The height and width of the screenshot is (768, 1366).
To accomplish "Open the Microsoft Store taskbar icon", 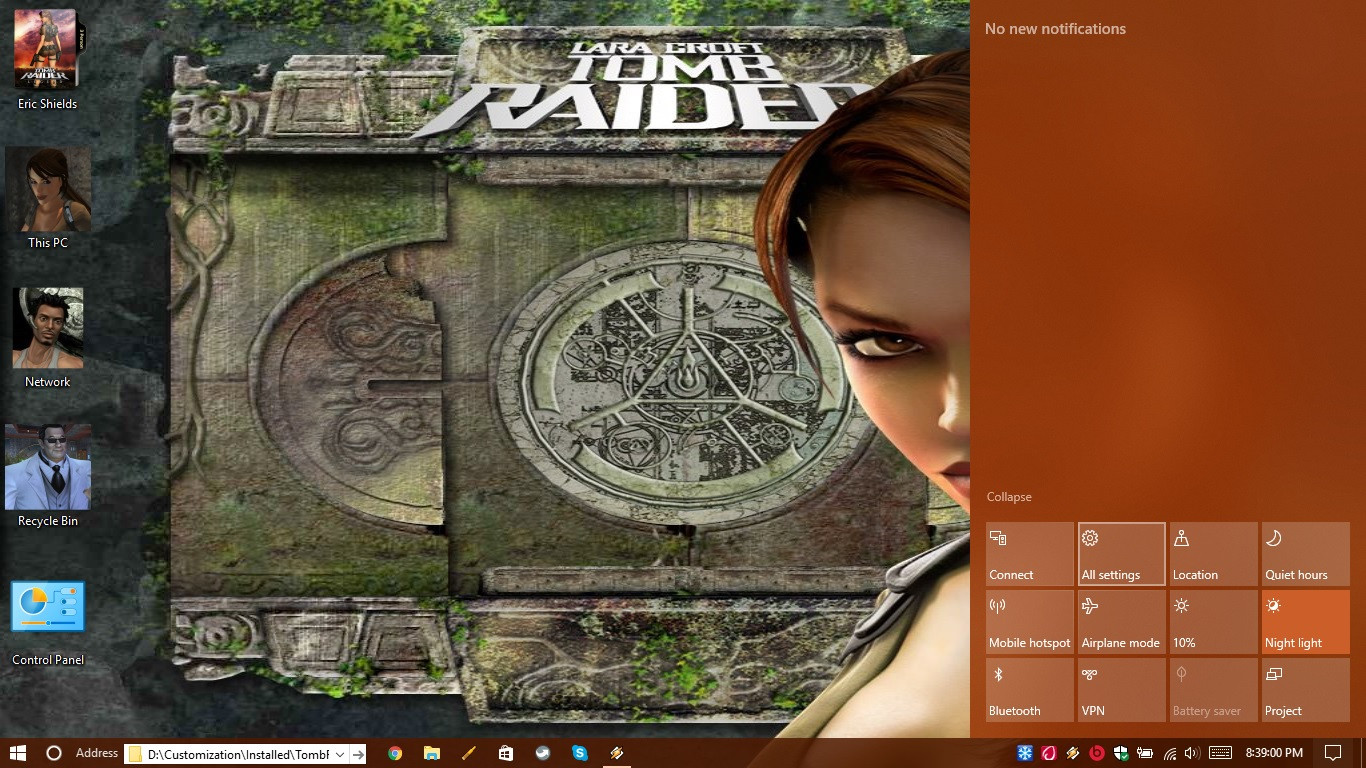I will 506,753.
